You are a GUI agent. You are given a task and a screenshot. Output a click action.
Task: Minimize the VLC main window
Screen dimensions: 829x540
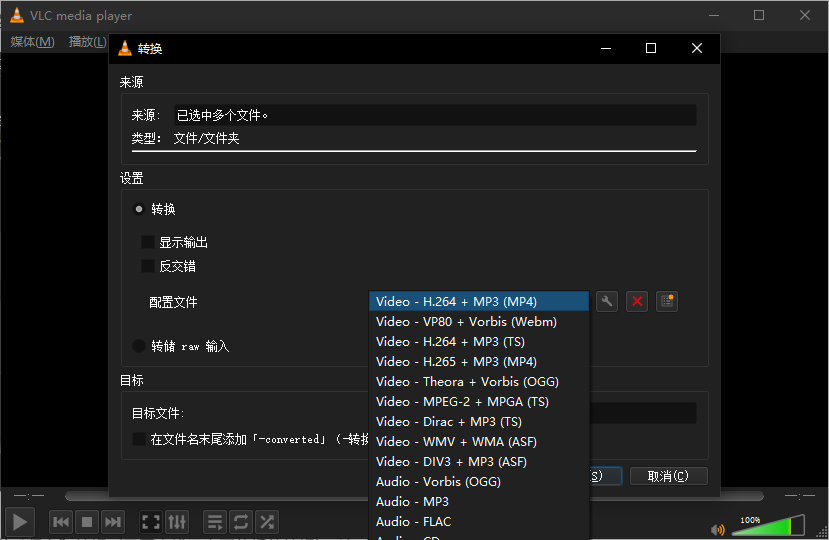point(714,15)
